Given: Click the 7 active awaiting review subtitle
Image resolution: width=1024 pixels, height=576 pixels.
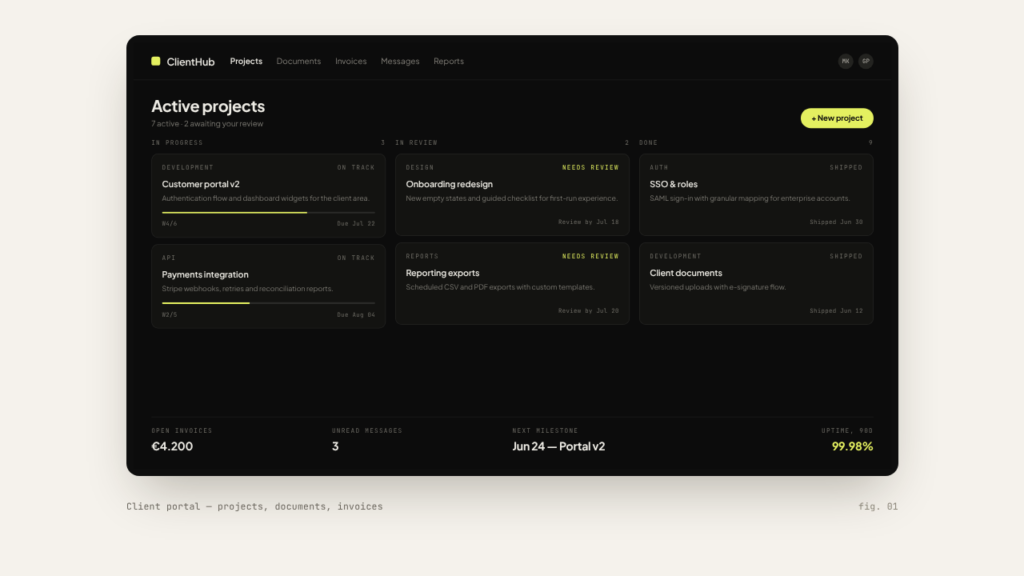Looking at the screenshot, I should point(208,123).
